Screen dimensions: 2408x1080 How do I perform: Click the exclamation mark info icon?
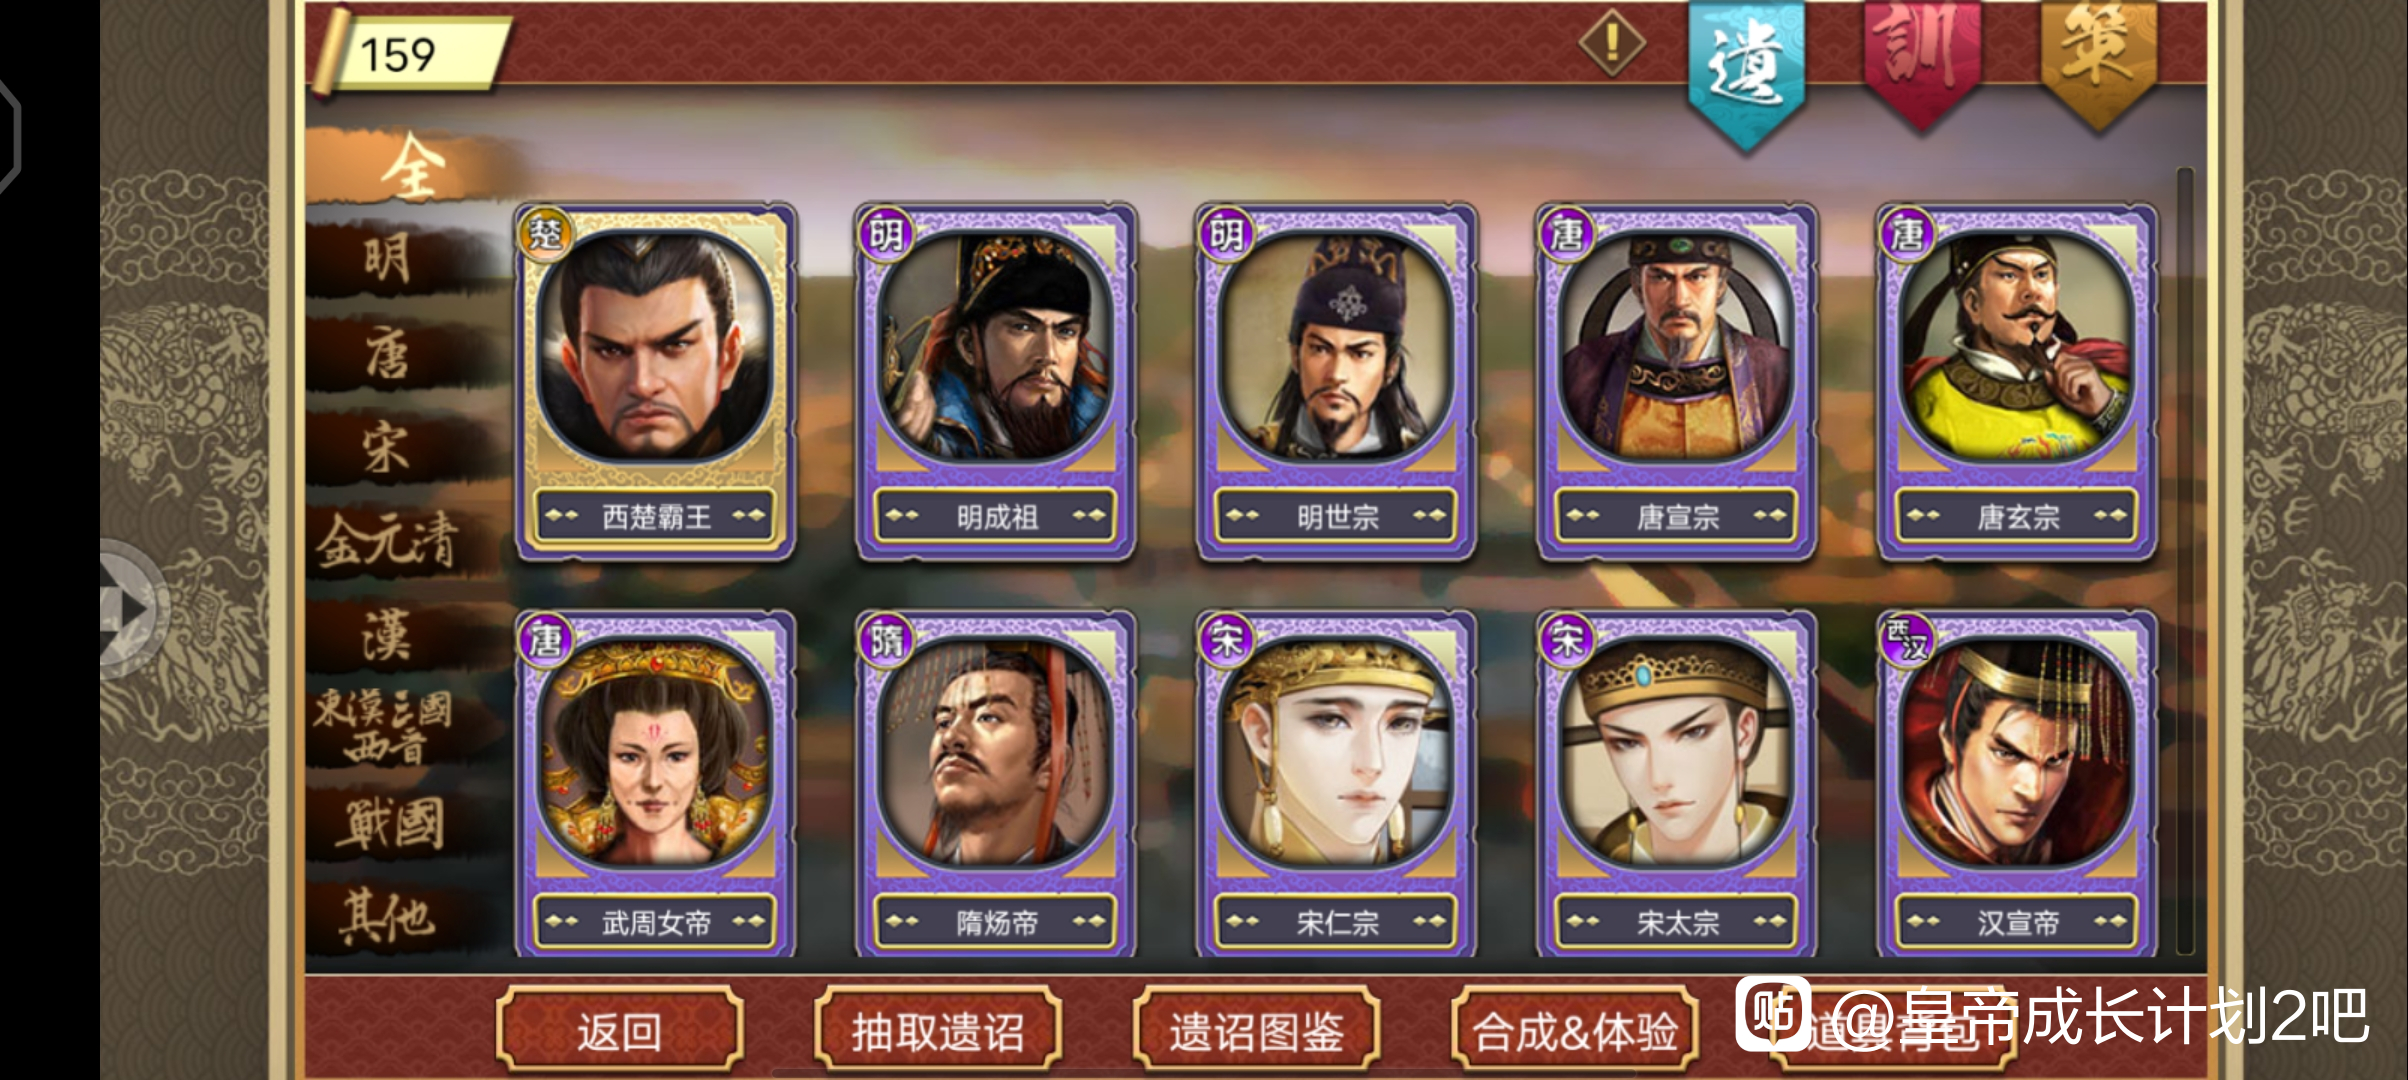1612,43
